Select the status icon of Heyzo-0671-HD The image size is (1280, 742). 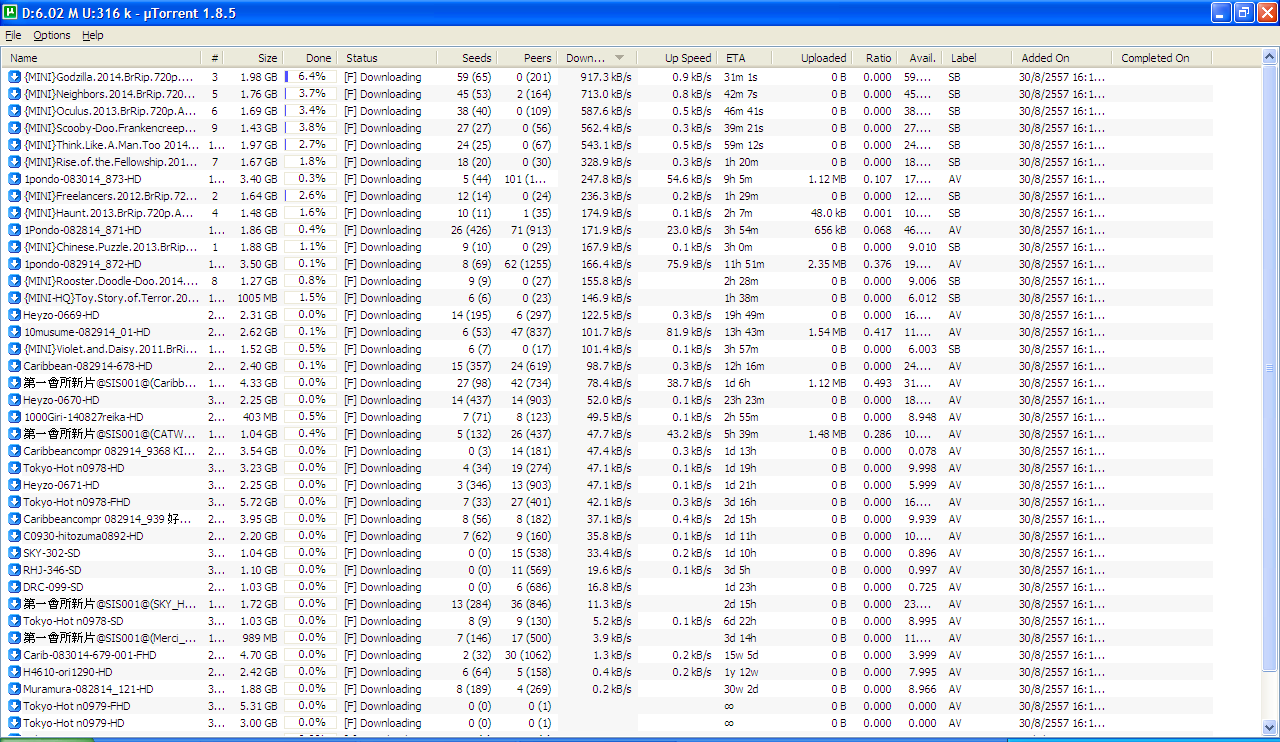pos(15,485)
